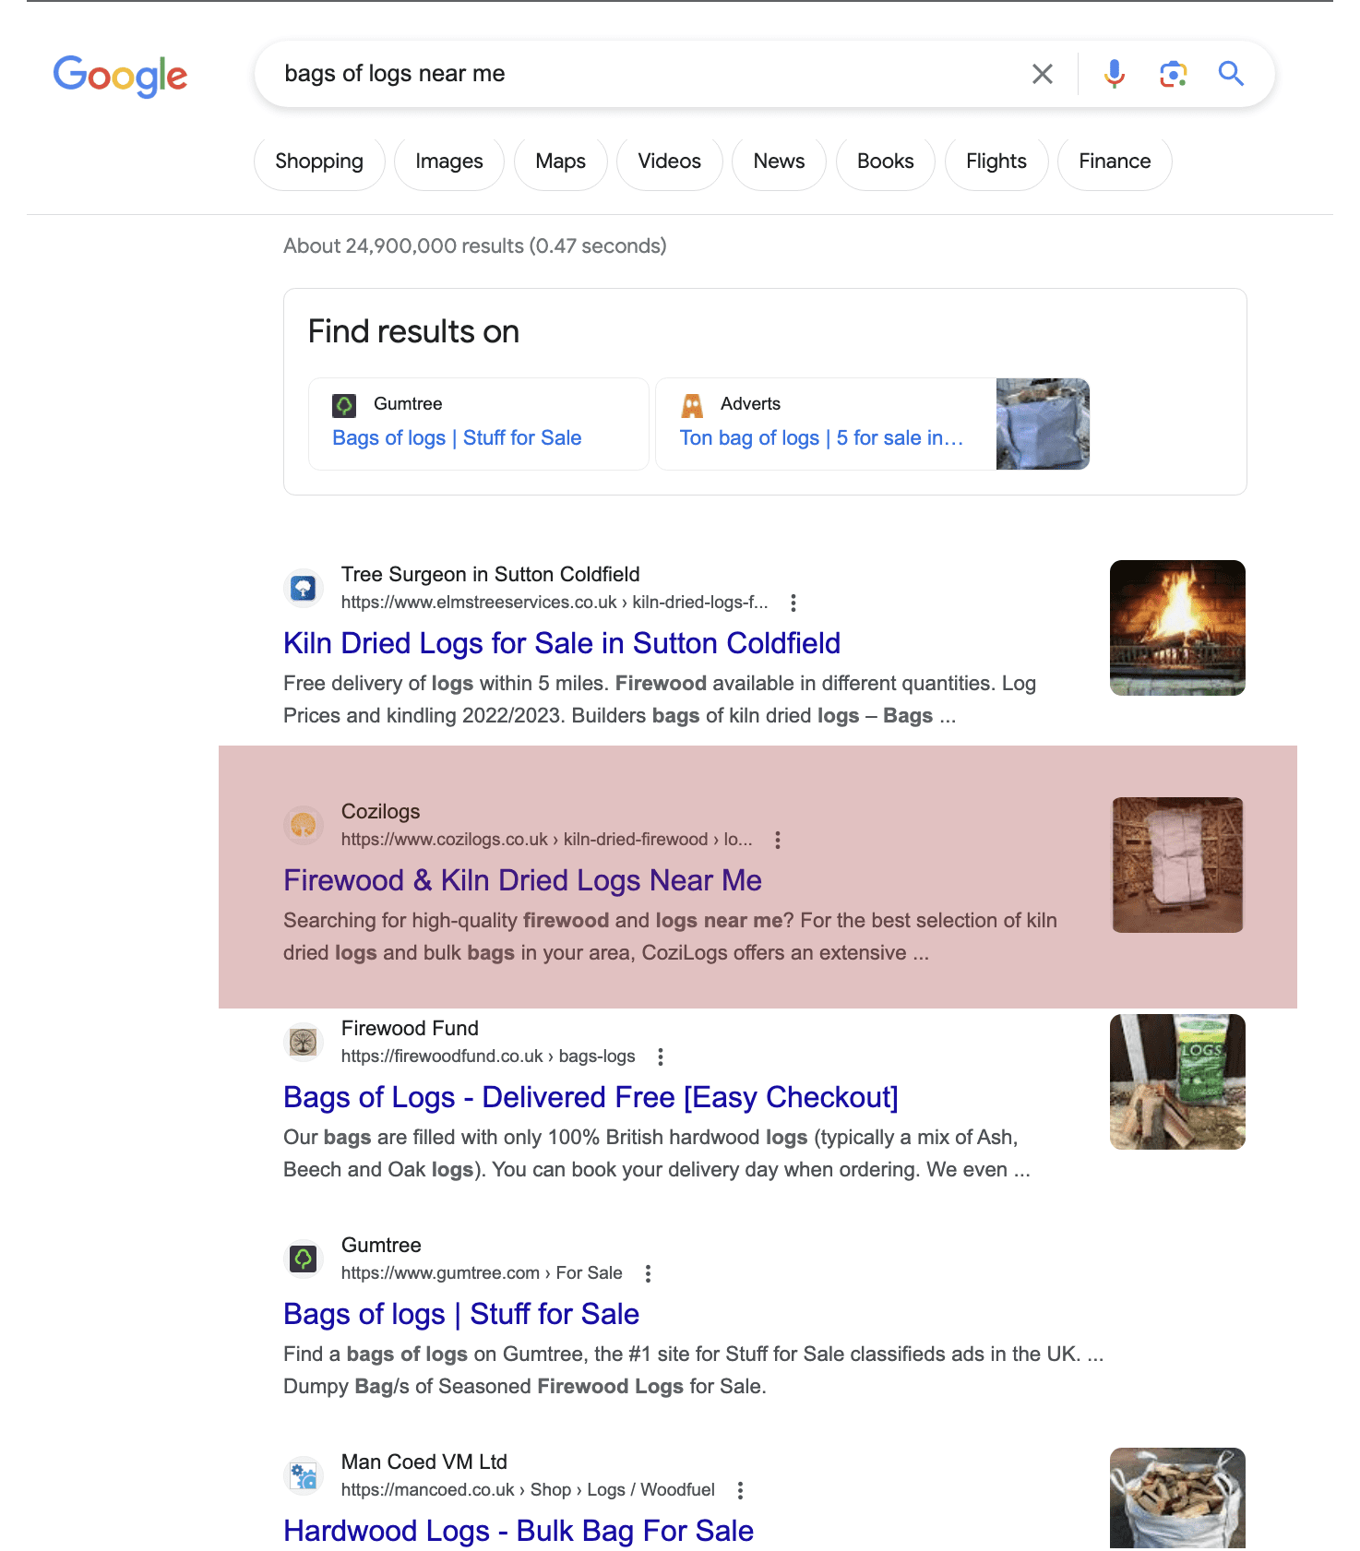
Task: Click the magnifying glass search button
Action: (1231, 74)
